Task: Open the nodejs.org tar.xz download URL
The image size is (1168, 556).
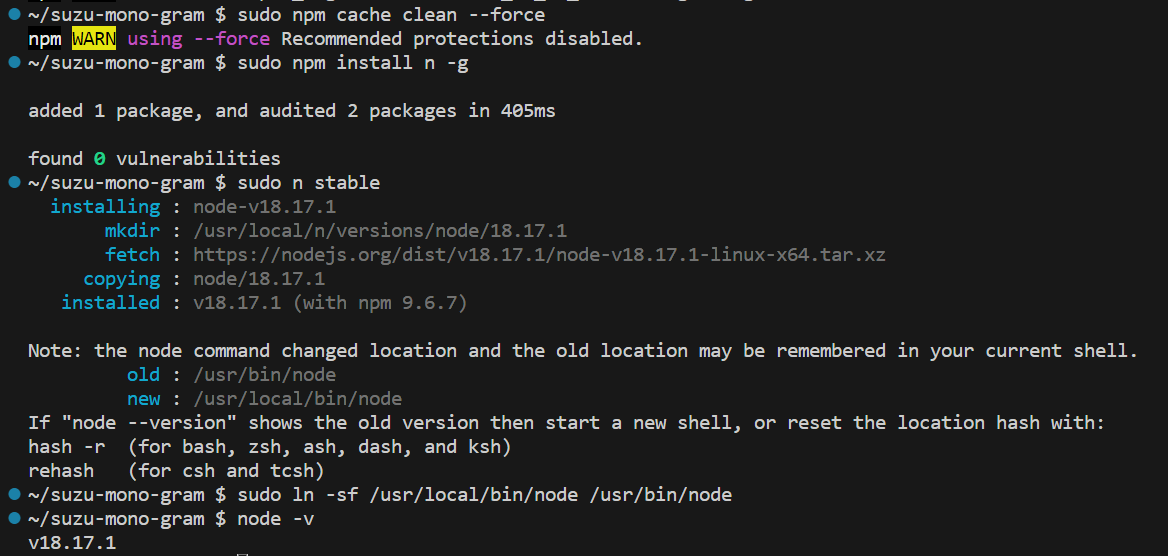Action: pos(539,255)
